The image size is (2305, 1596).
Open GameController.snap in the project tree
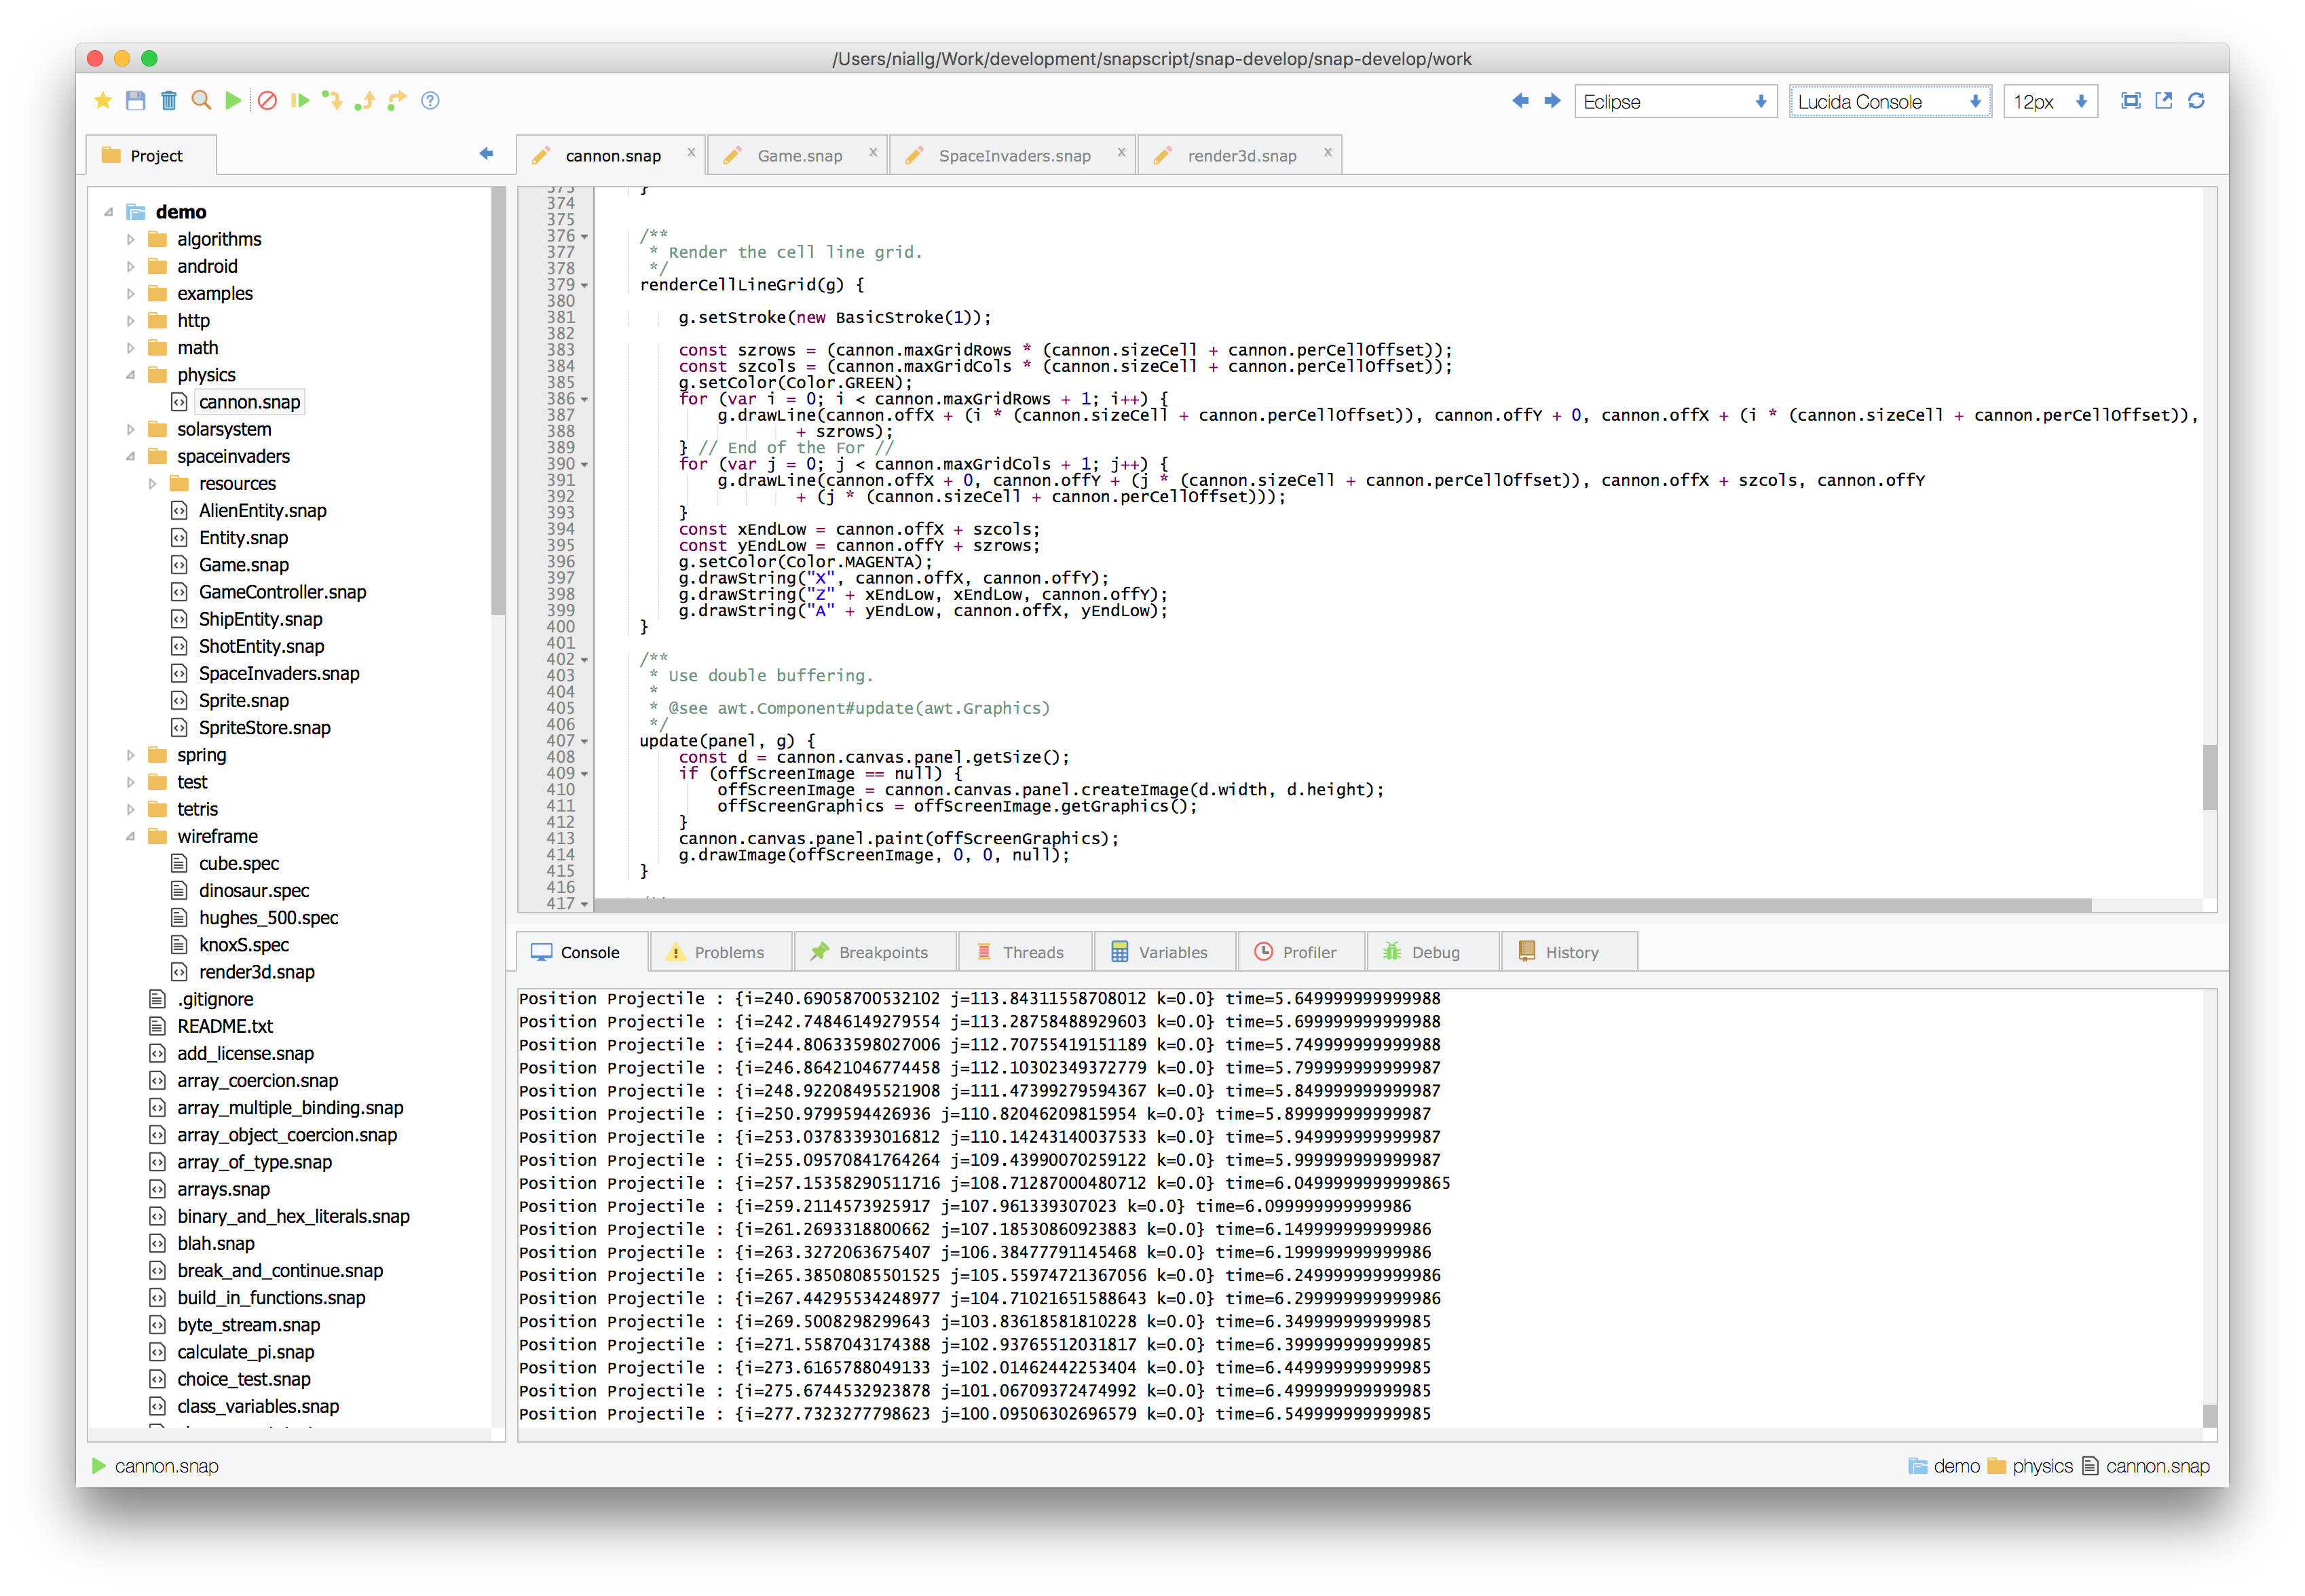tap(282, 592)
